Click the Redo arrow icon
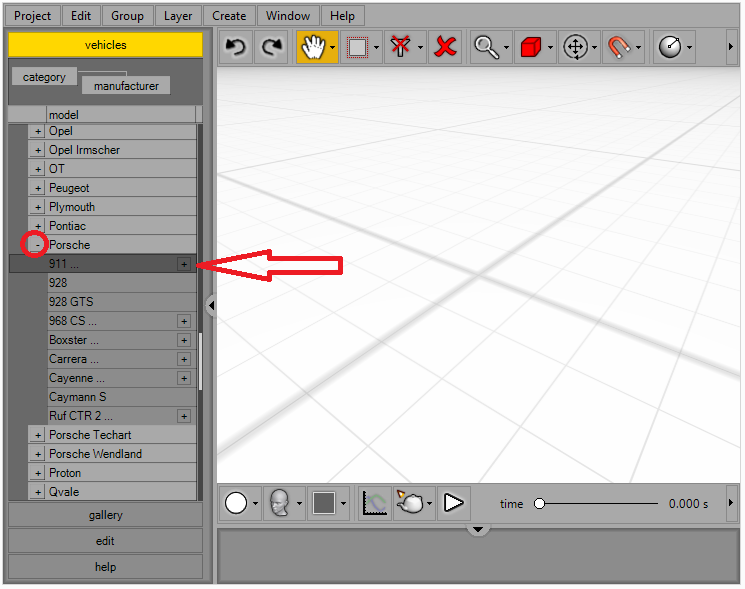This screenshot has width=745, height=589. (x=271, y=47)
